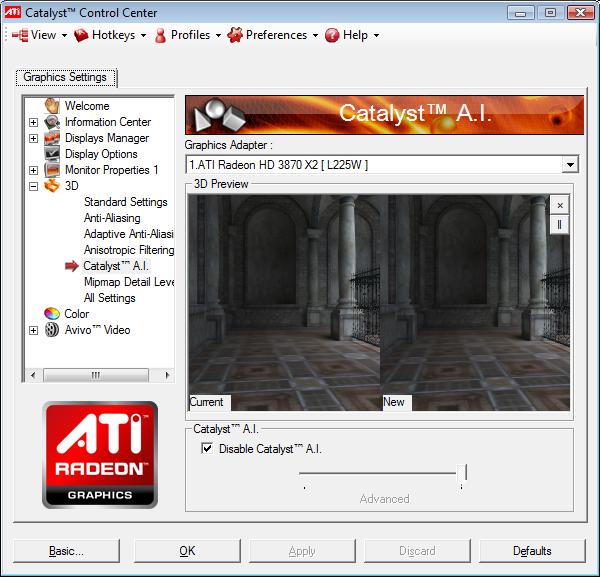Open the Profiles dropdown arrow
This screenshot has width=600, height=577.
pos(218,36)
